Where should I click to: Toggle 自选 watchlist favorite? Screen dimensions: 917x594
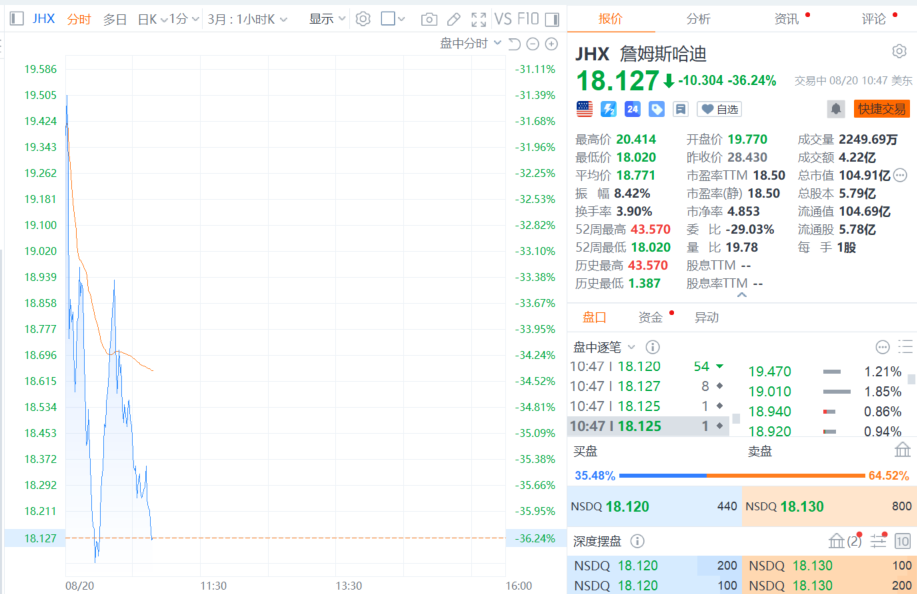720,109
